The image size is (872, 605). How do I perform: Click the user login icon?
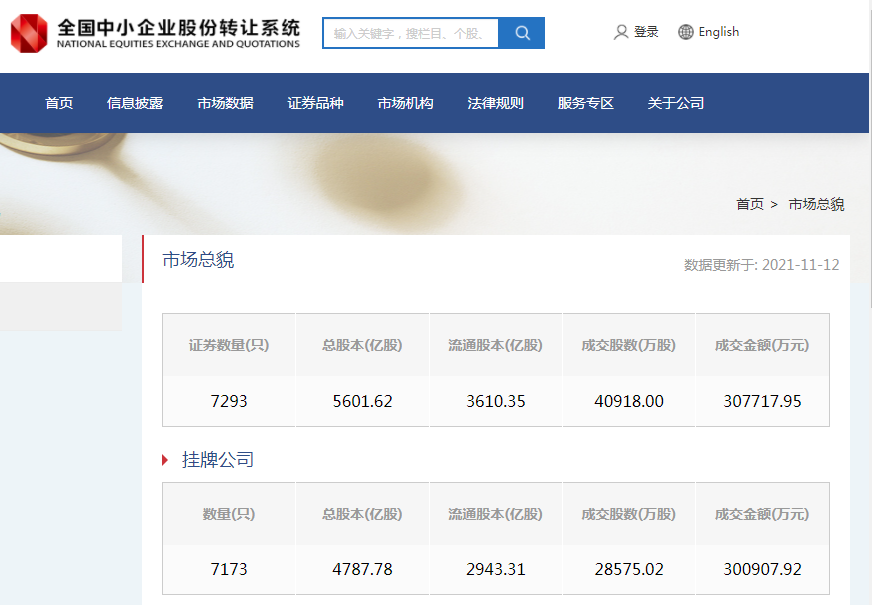[621, 32]
